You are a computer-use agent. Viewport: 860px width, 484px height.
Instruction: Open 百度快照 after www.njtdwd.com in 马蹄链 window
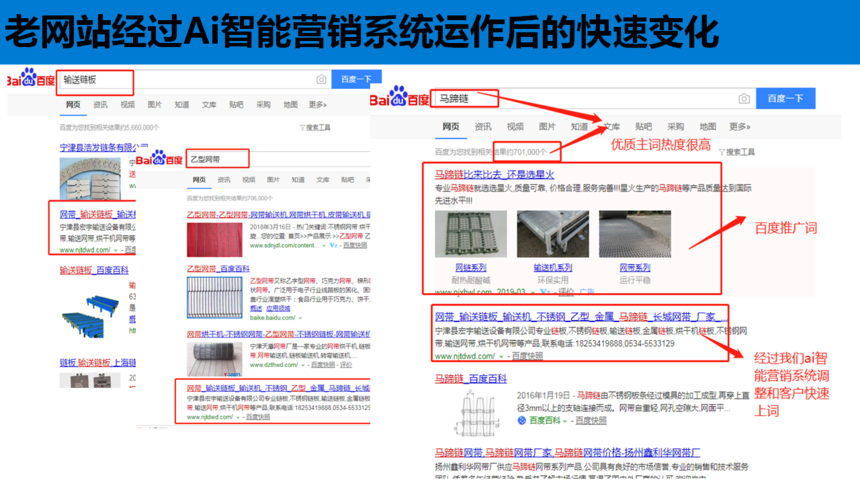(527, 356)
